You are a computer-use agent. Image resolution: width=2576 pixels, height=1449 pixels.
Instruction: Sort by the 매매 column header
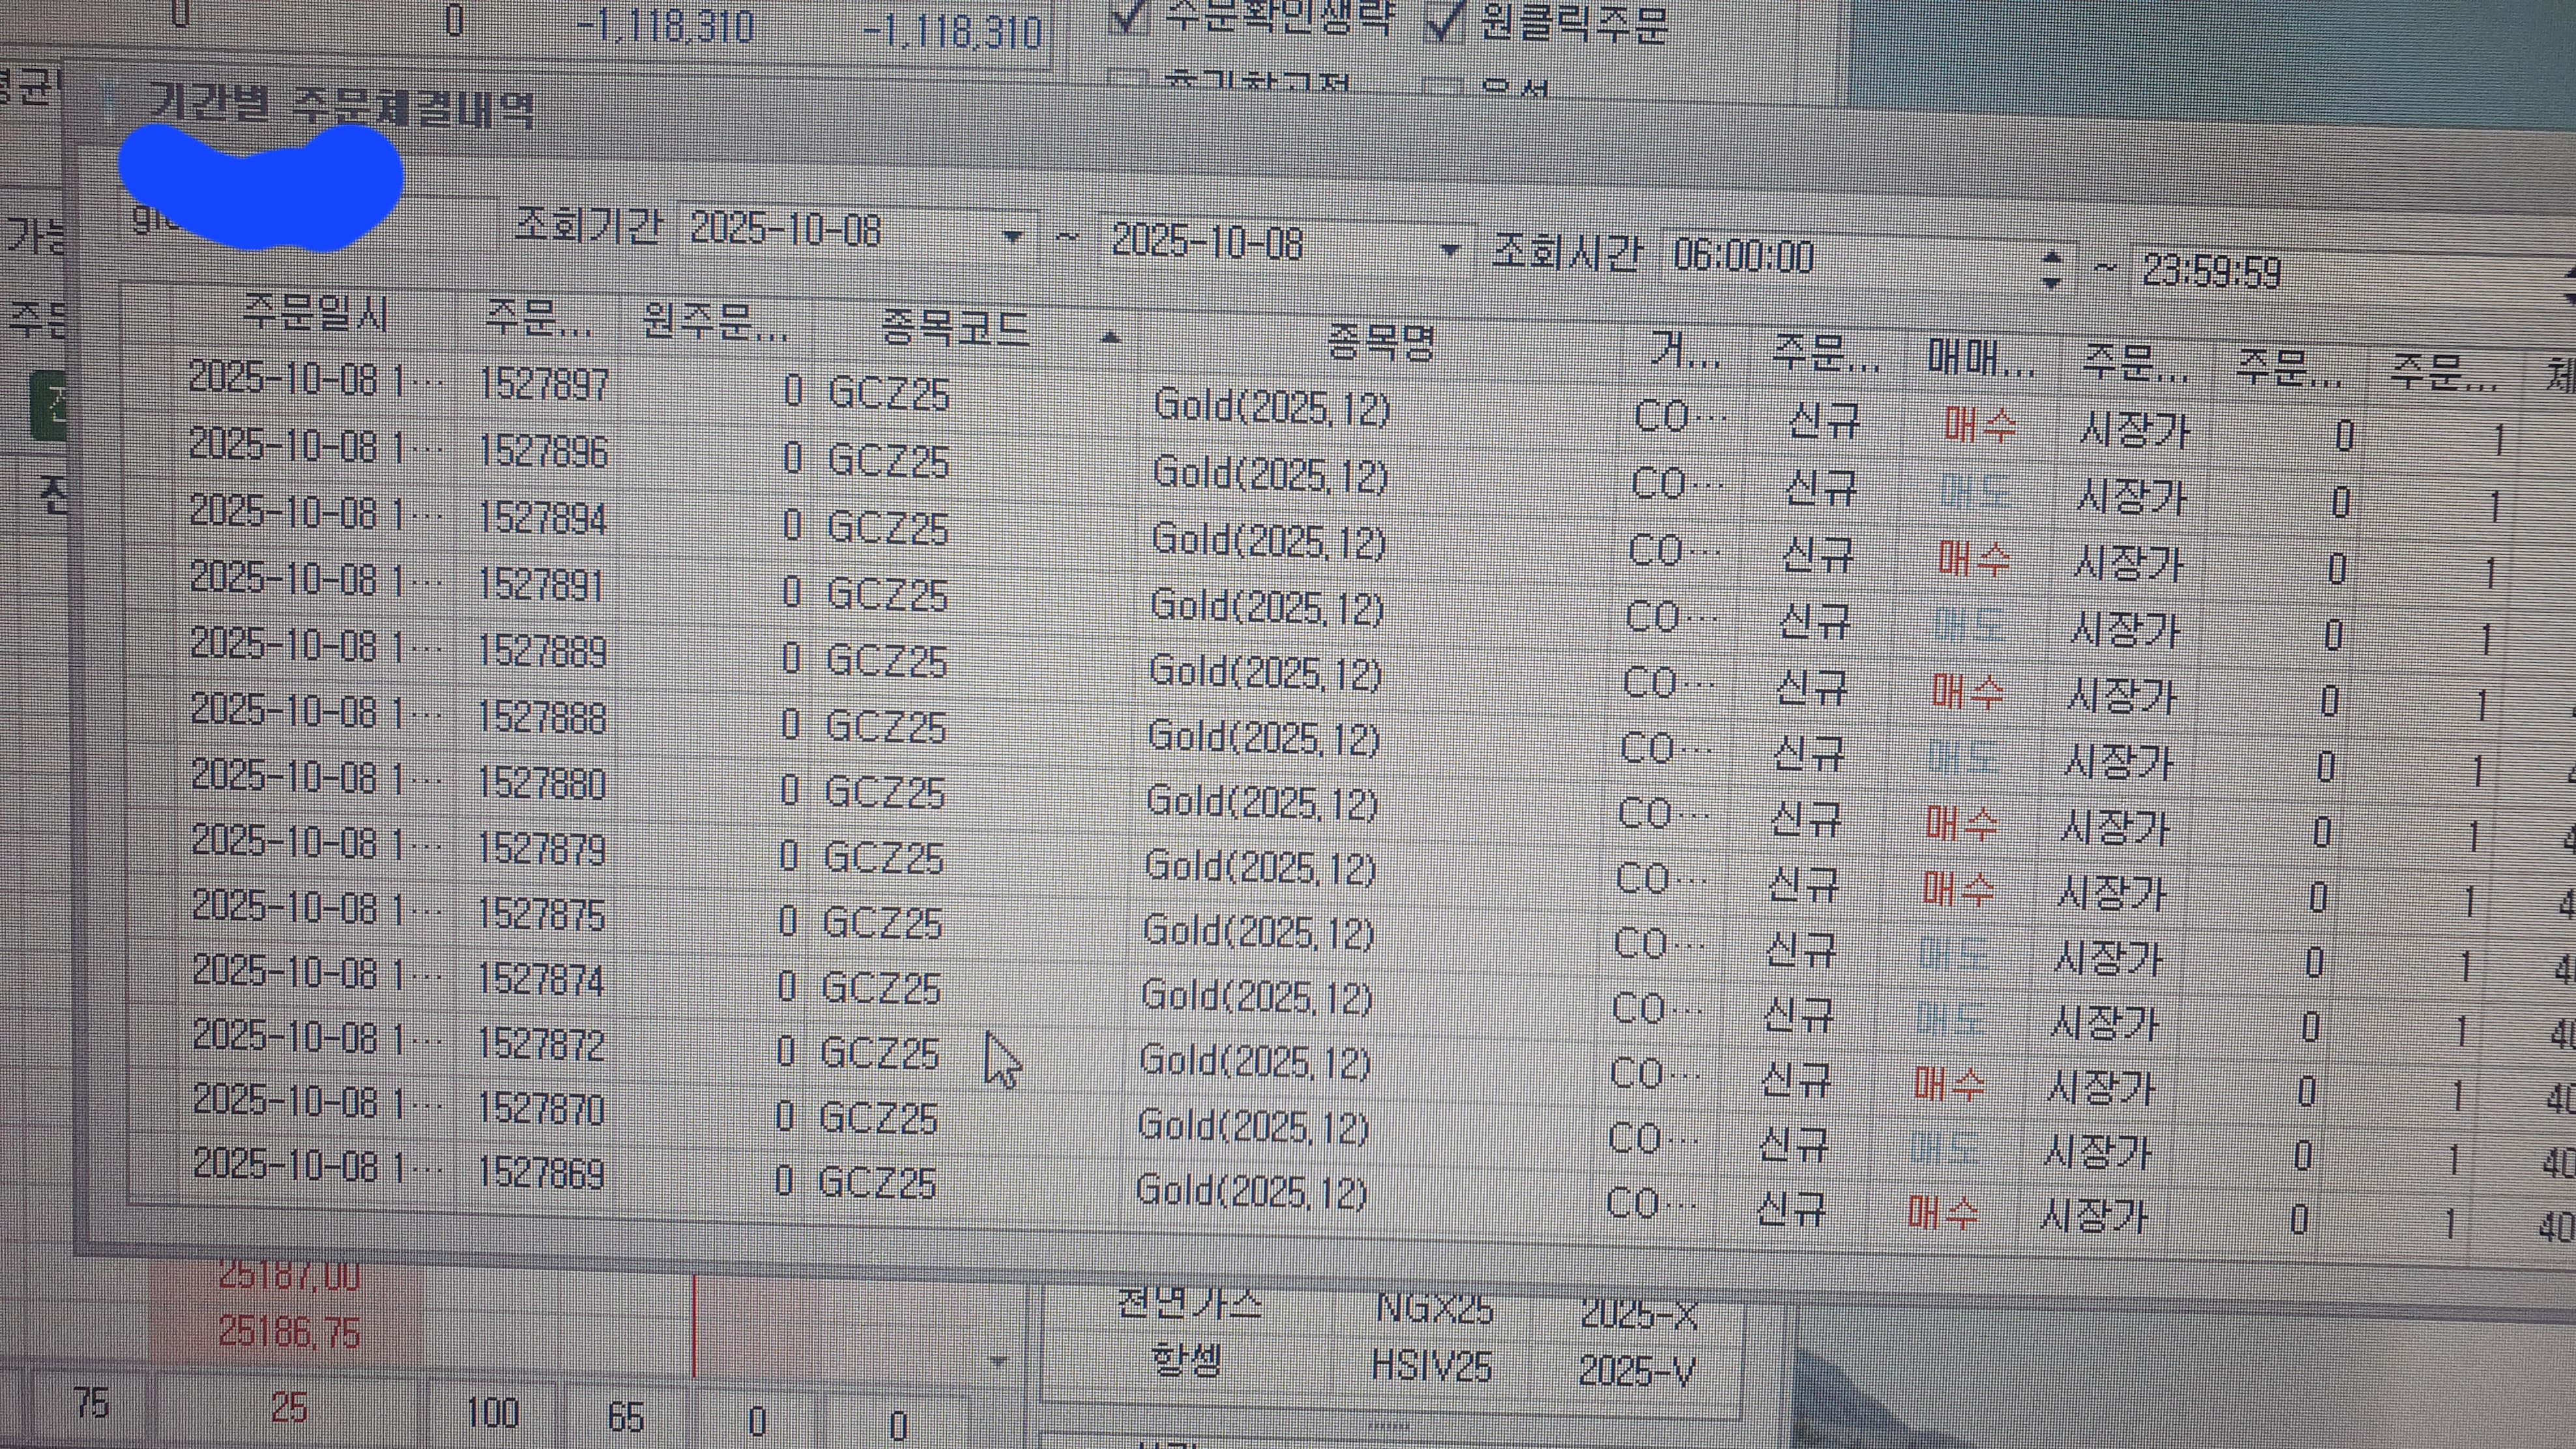click(1980, 359)
